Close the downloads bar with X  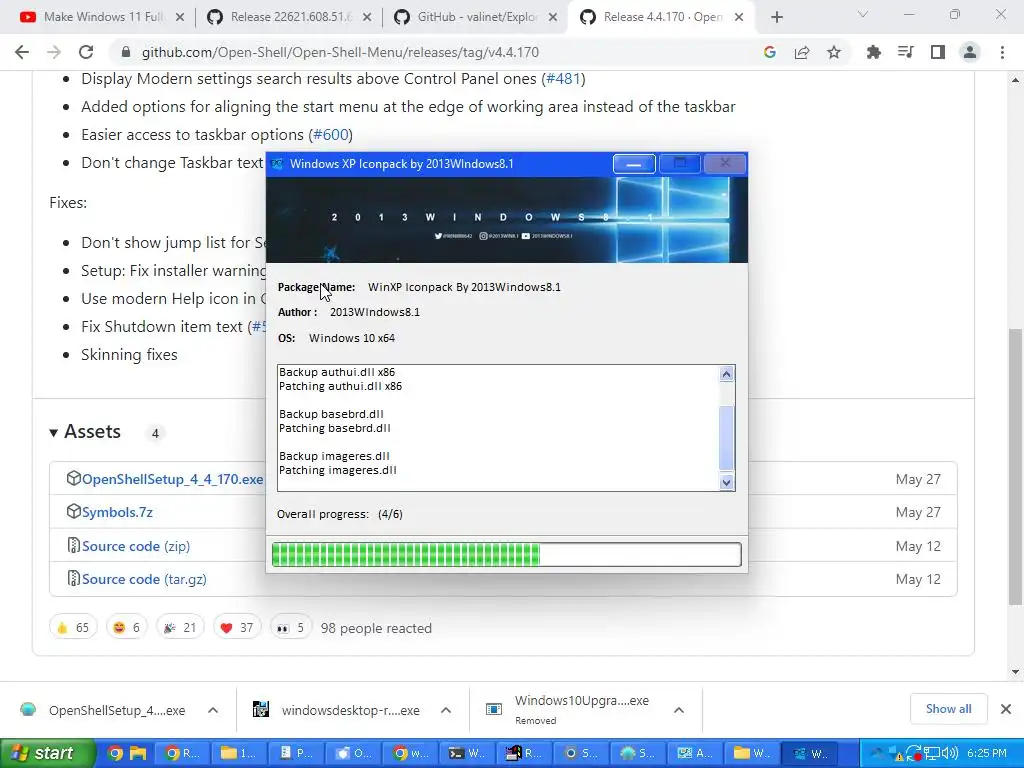click(x=1006, y=709)
